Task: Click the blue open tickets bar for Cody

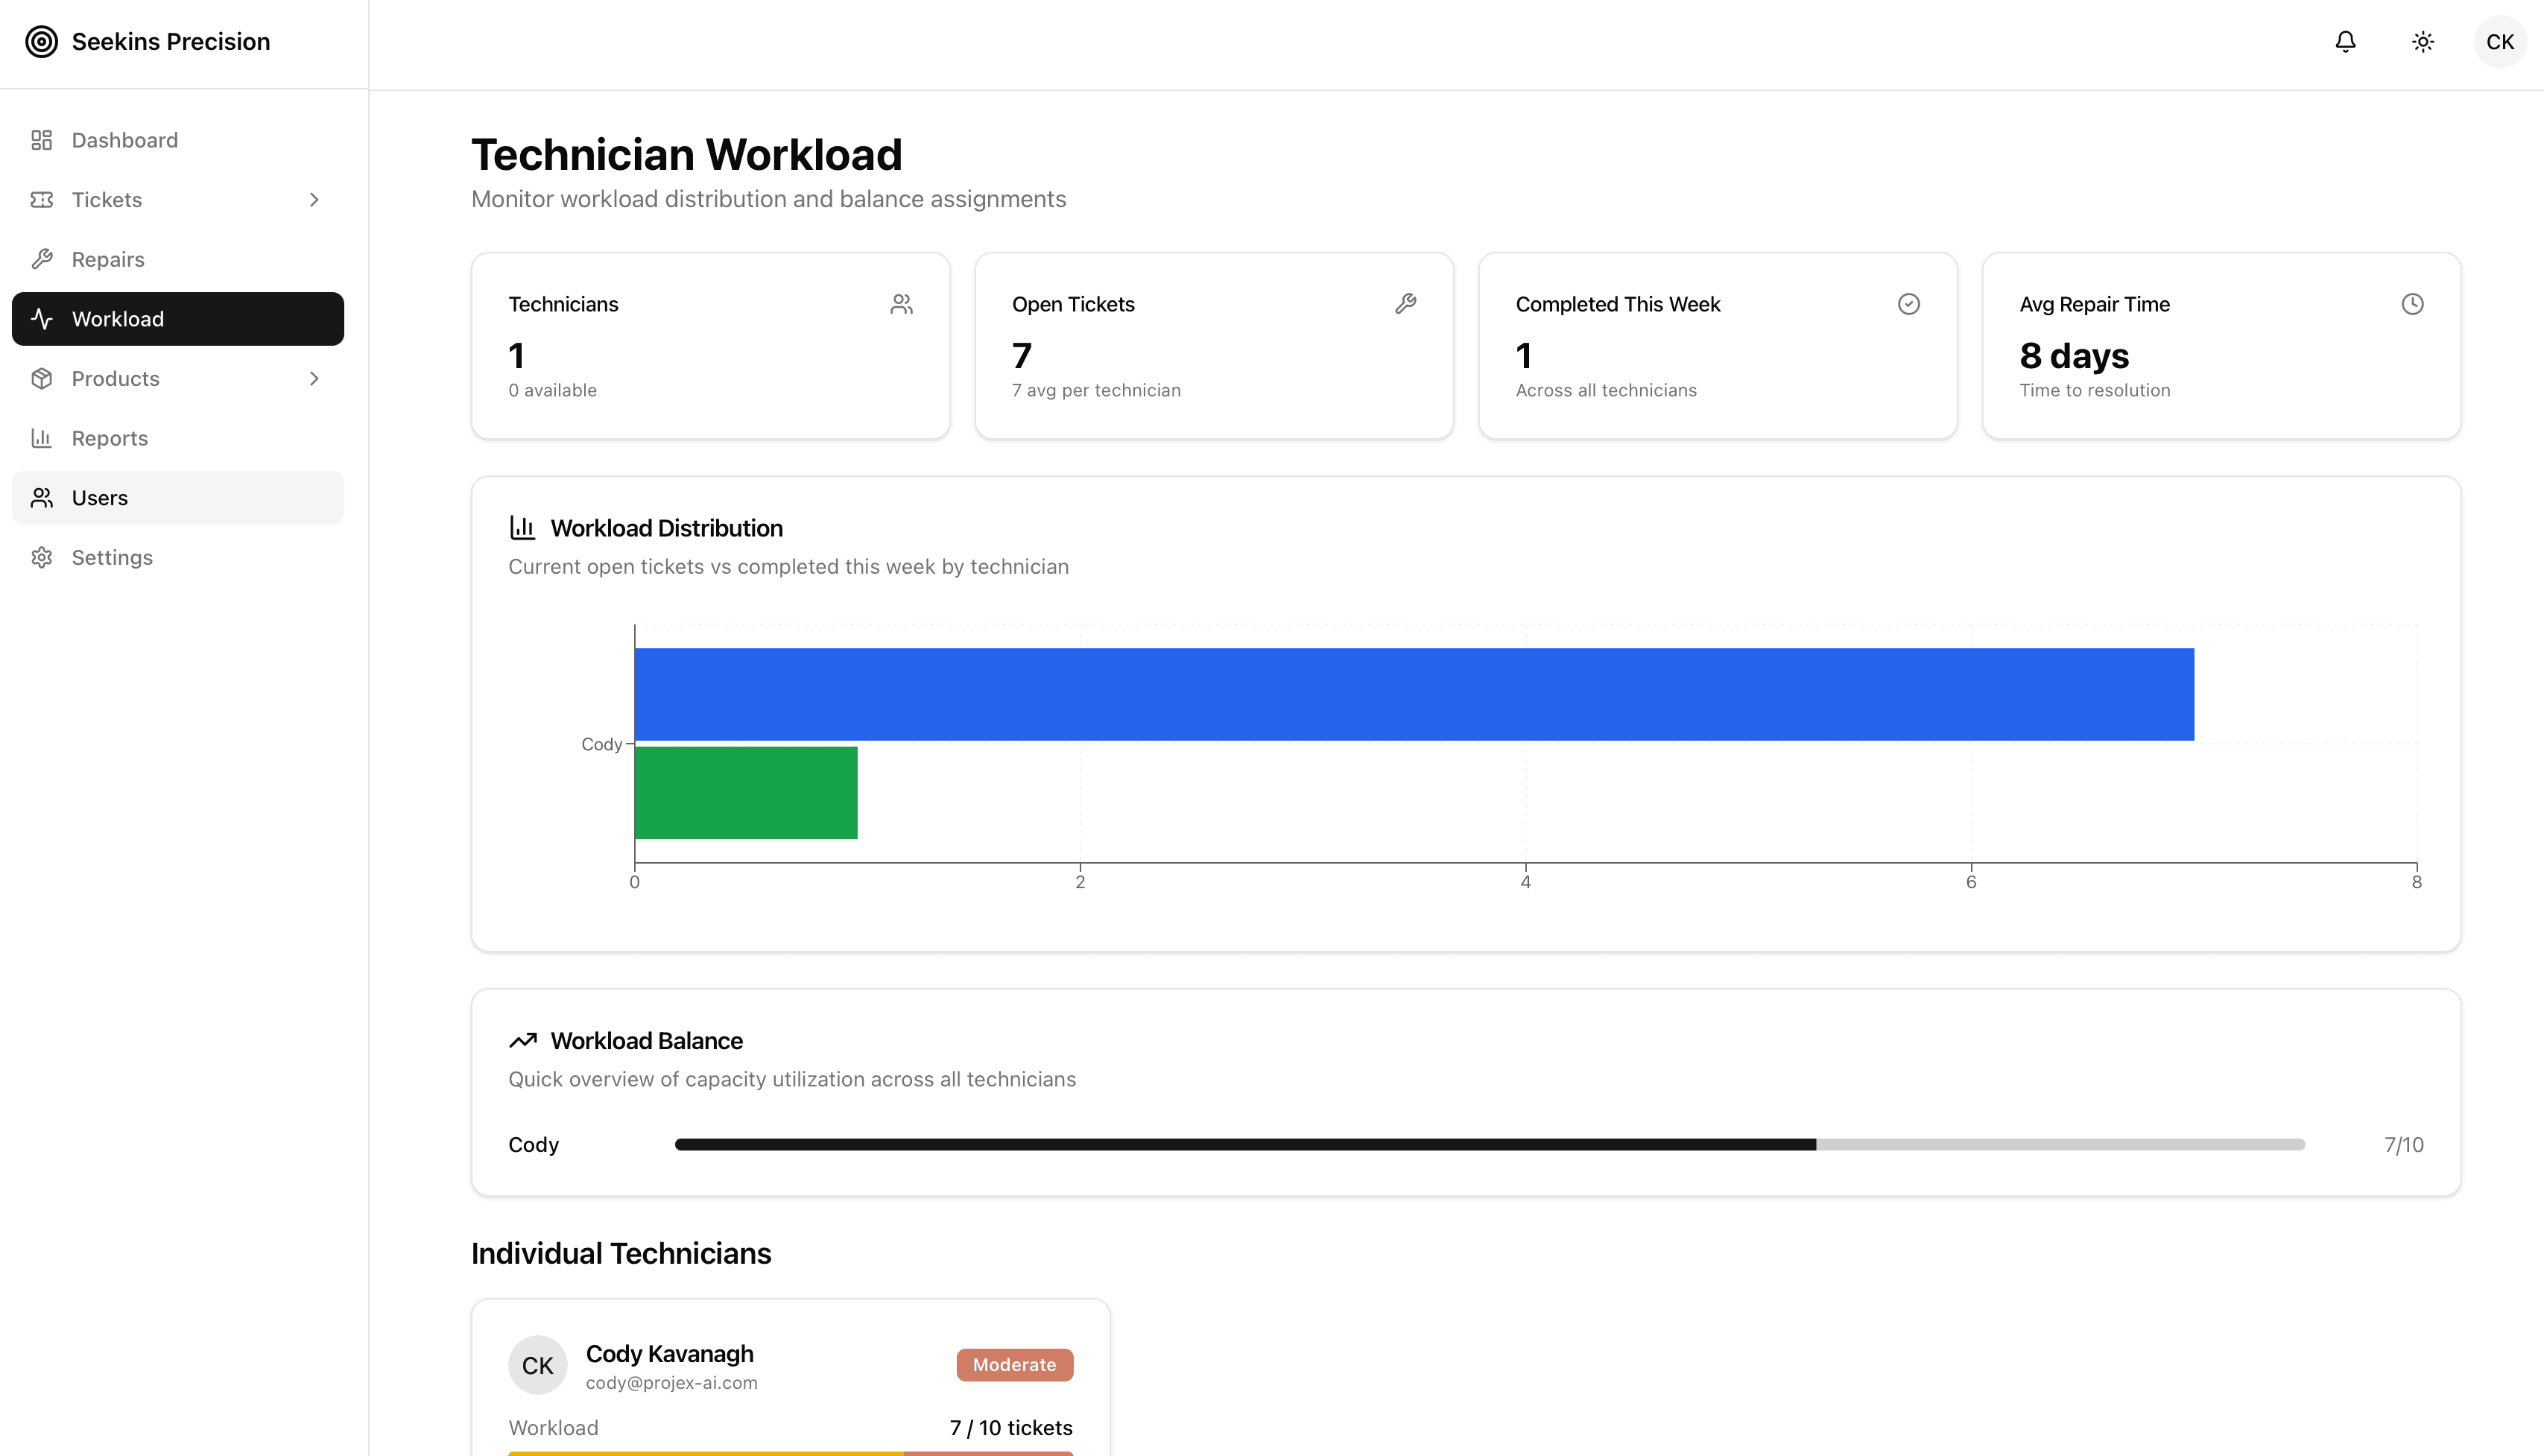Action: pos(1414,695)
